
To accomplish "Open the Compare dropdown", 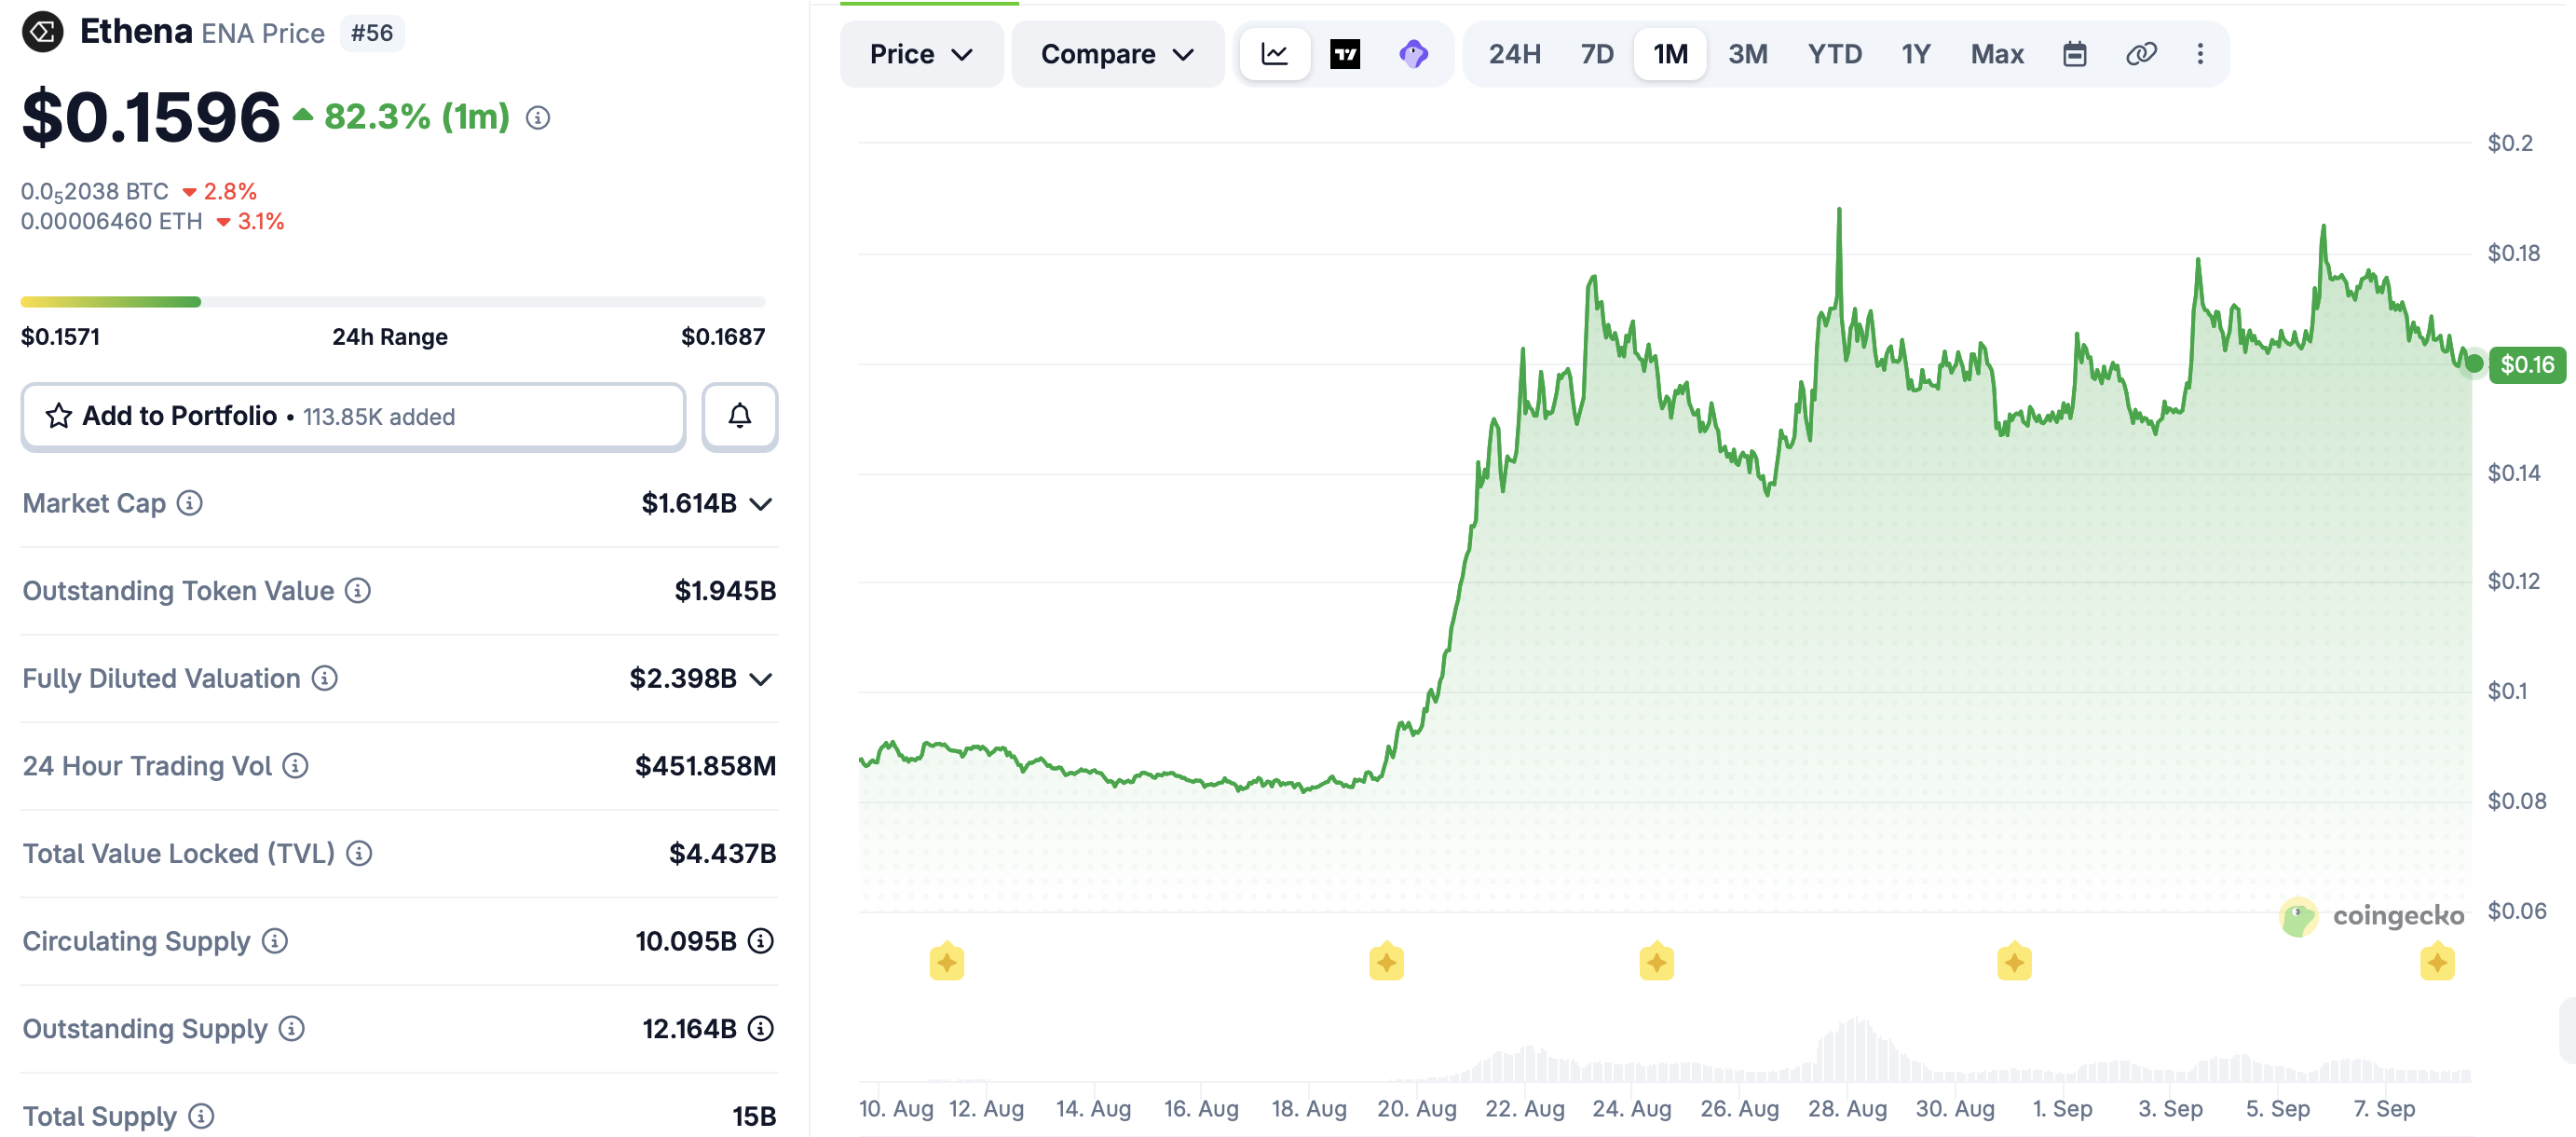I will 1118,54.
